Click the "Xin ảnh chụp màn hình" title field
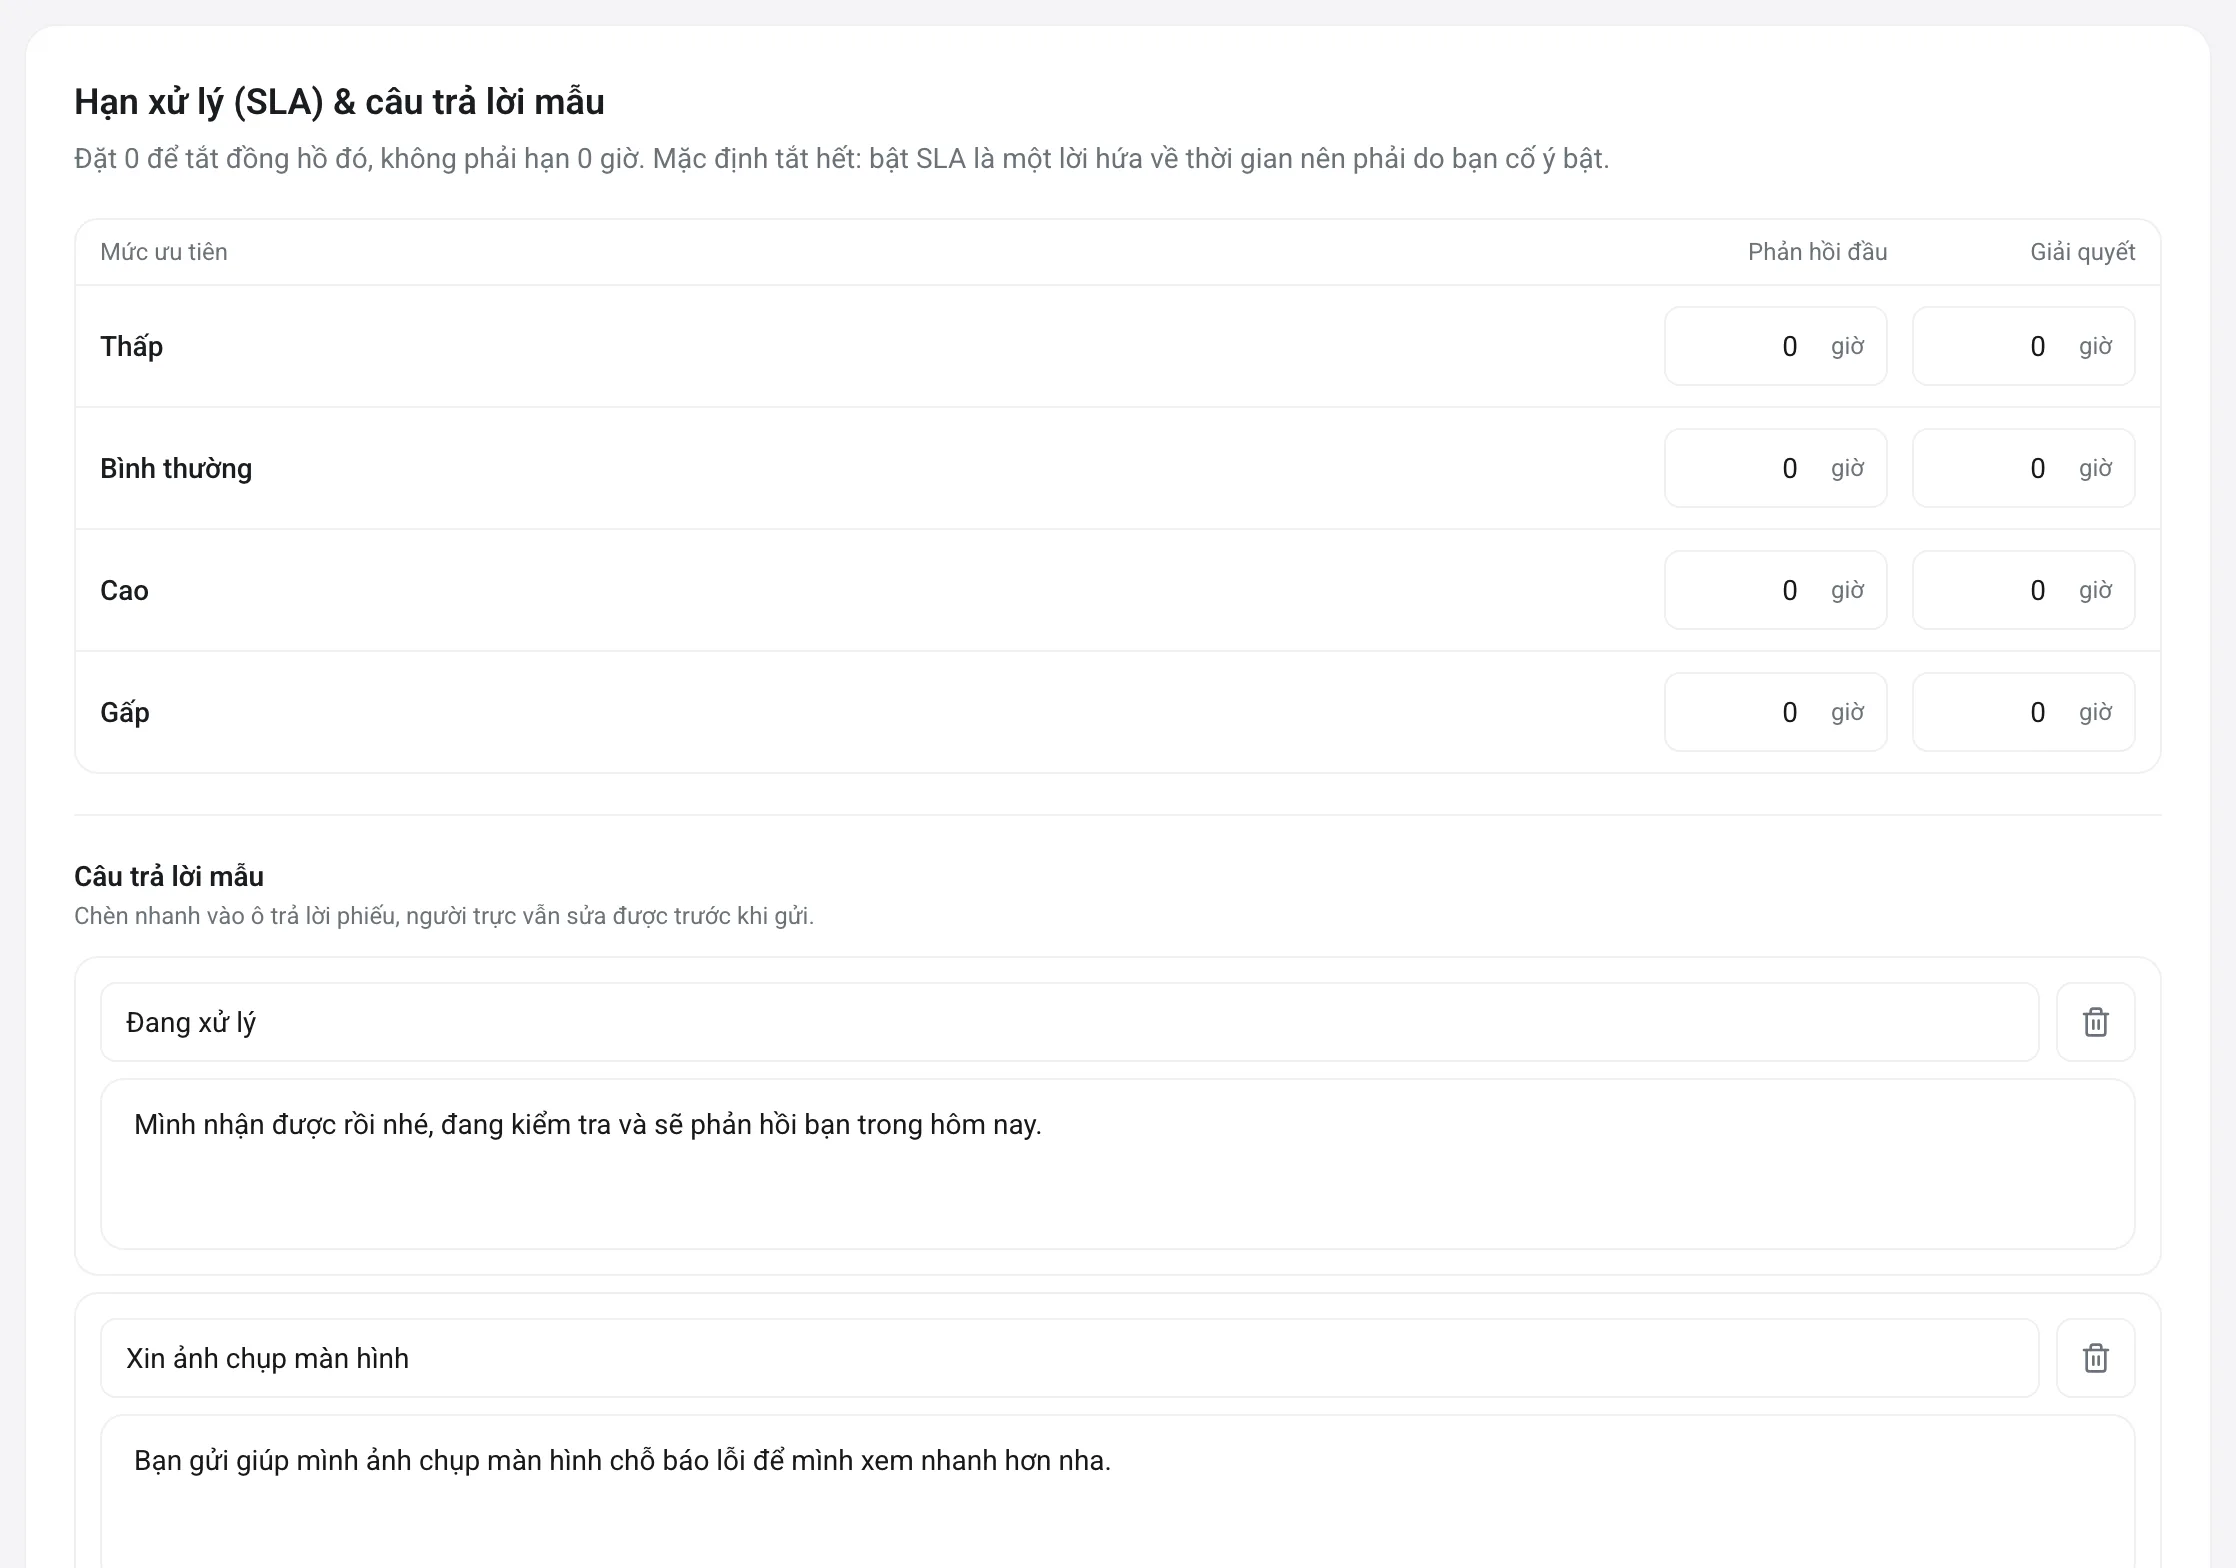The height and width of the screenshot is (1568, 2236). point(1069,1358)
